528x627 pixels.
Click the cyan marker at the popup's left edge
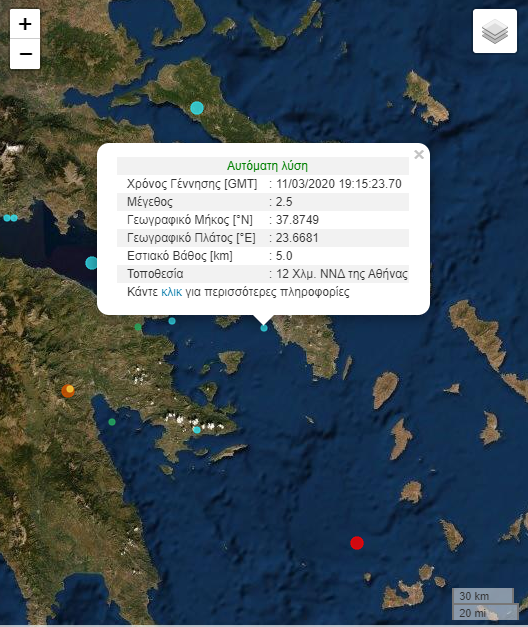tap(92, 263)
